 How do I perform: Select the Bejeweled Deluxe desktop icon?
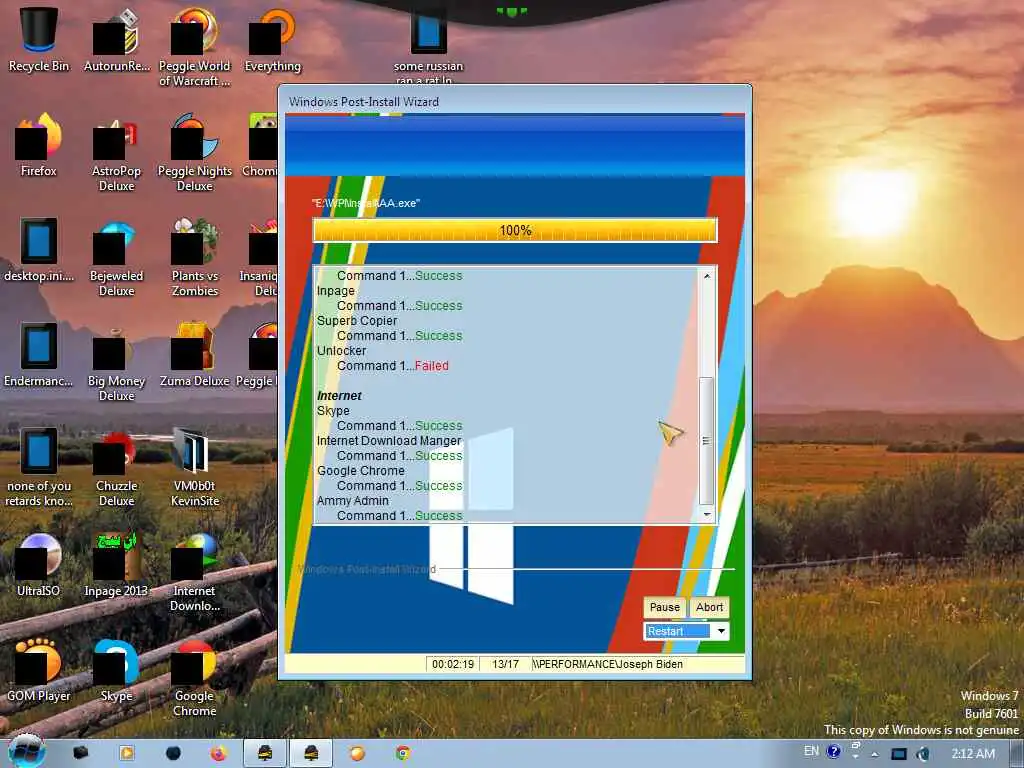tap(116, 257)
